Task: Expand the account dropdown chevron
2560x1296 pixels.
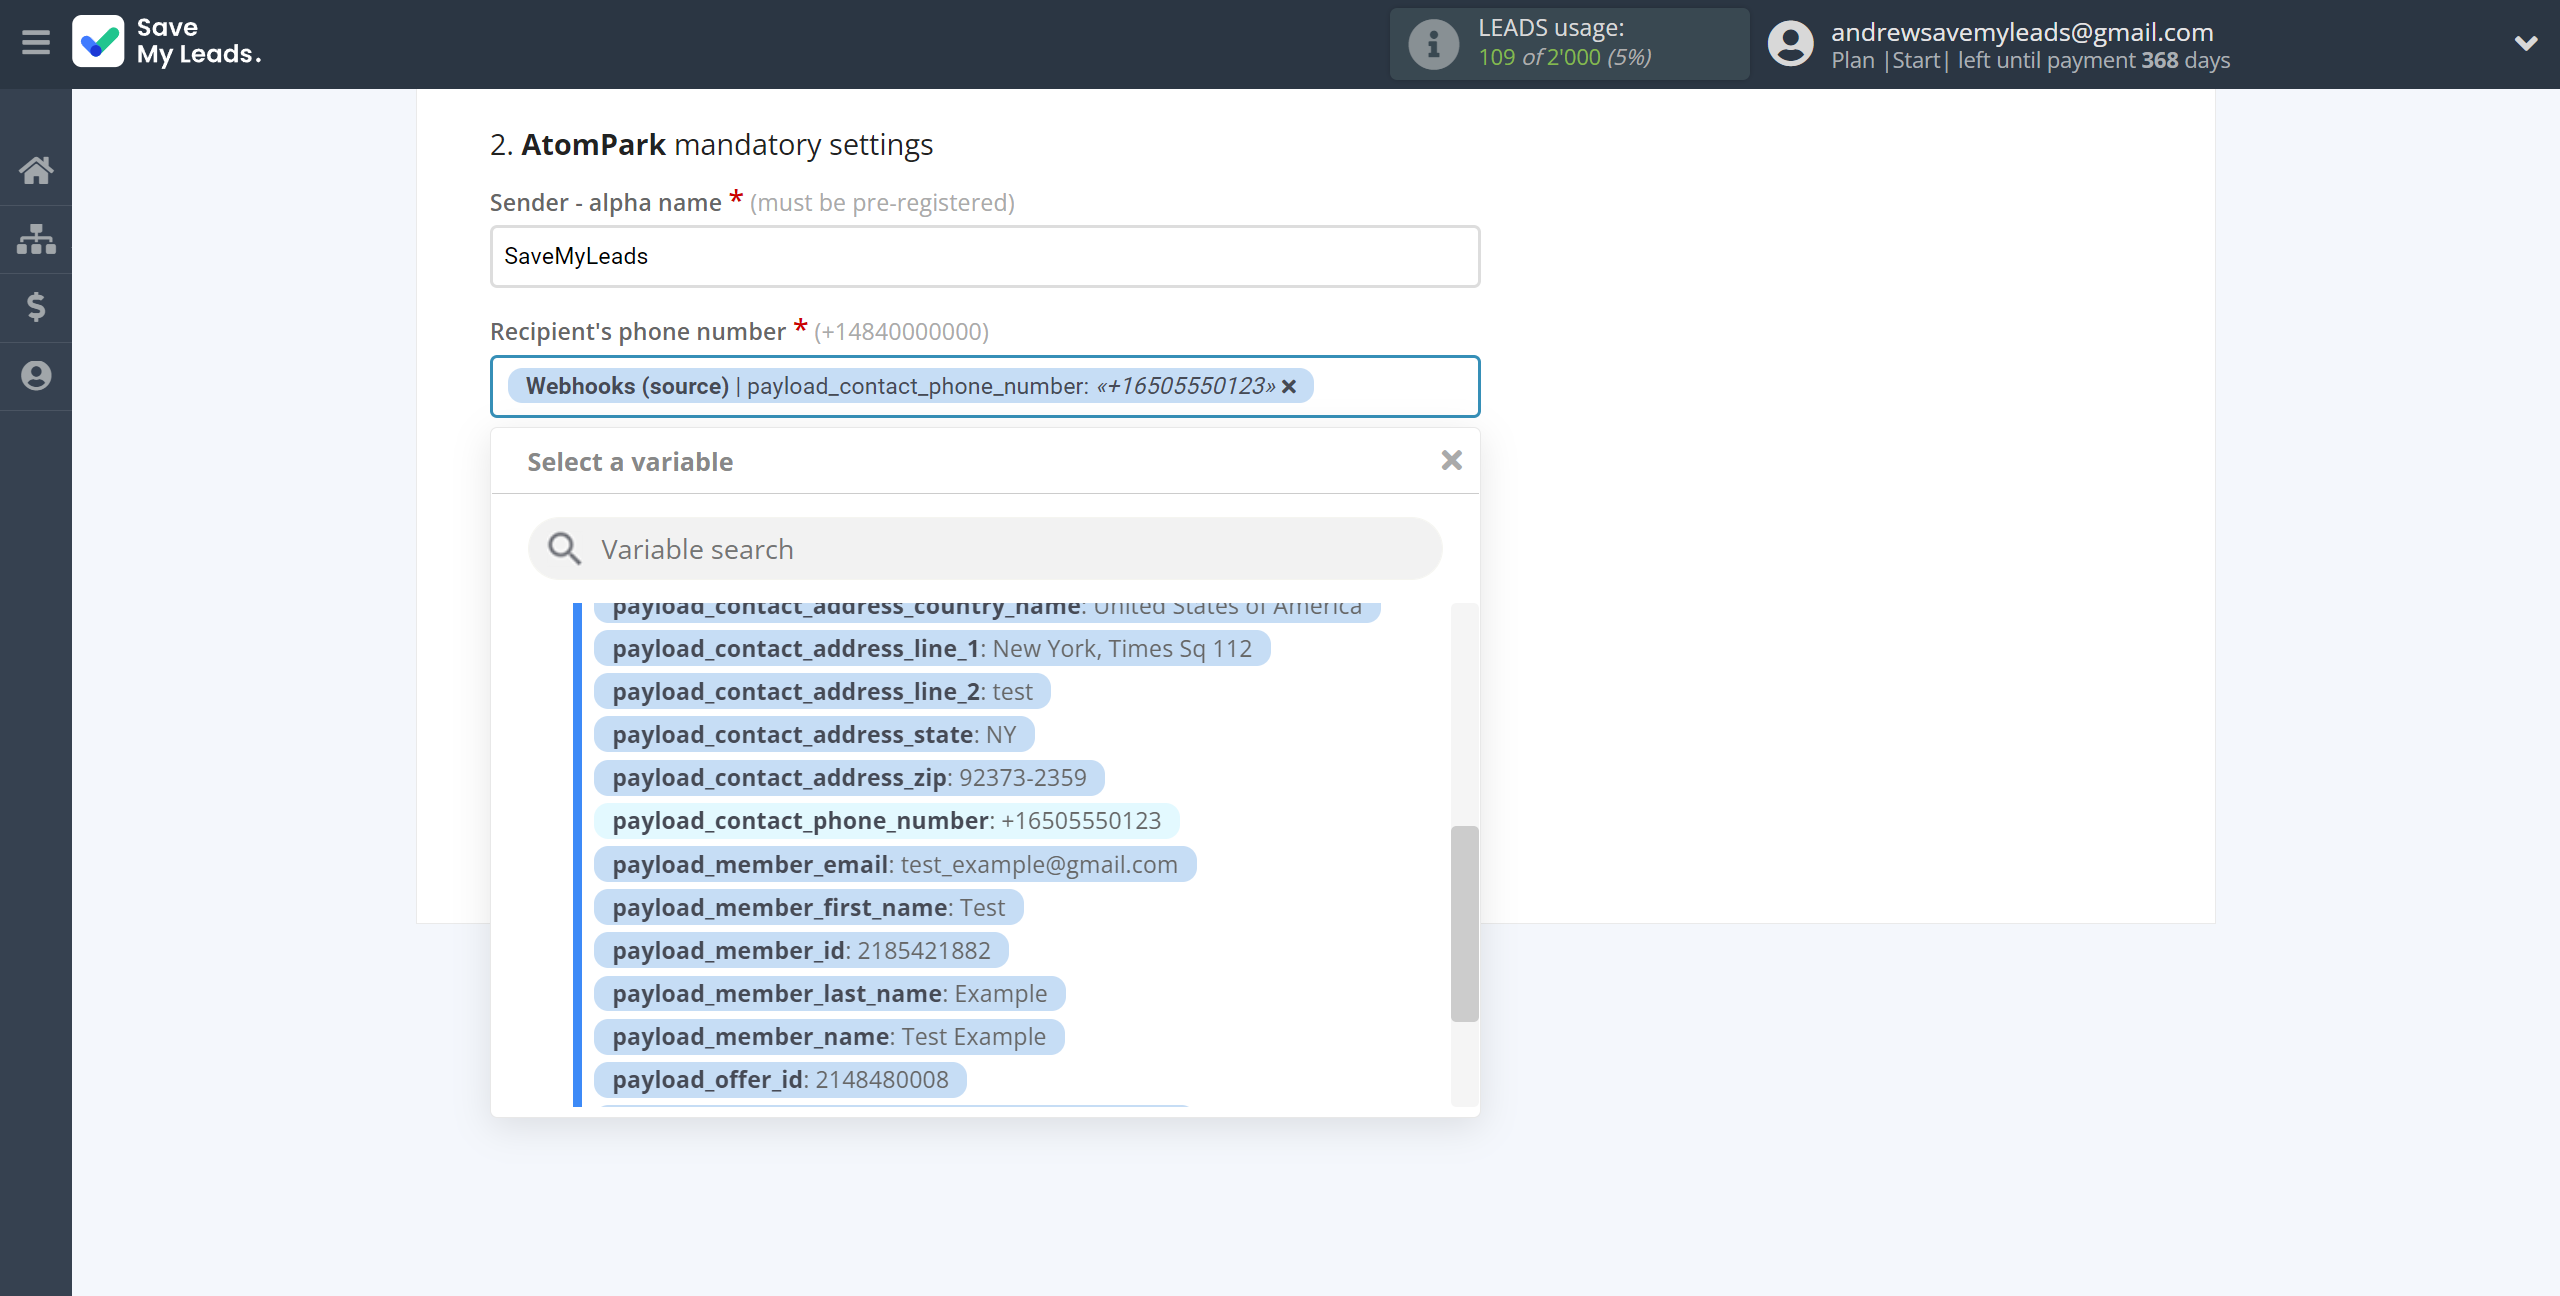Action: click(x=2526, y=43)
